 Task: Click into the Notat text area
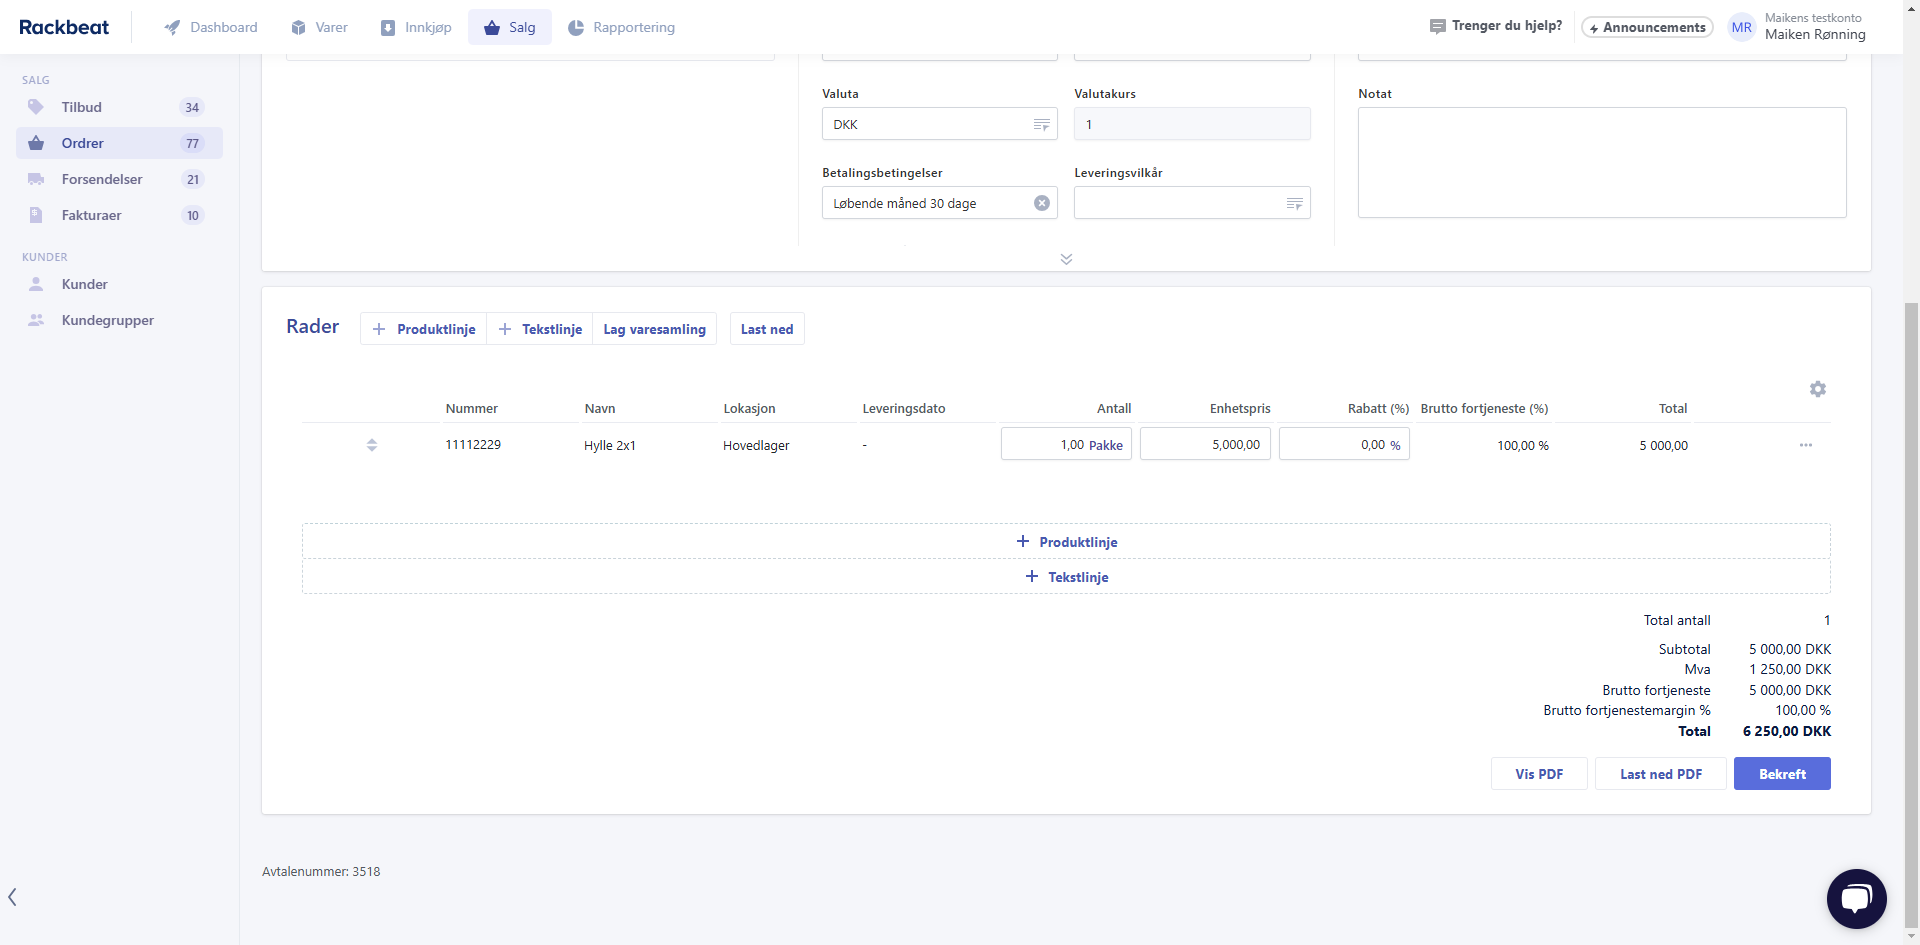click(1601, 162)
